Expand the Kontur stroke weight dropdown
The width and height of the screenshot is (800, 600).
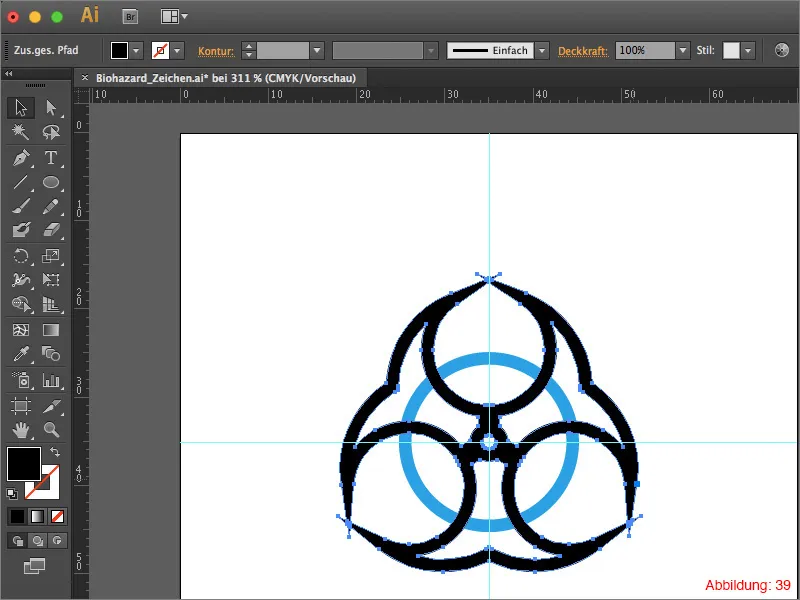[x=317, y=51]
